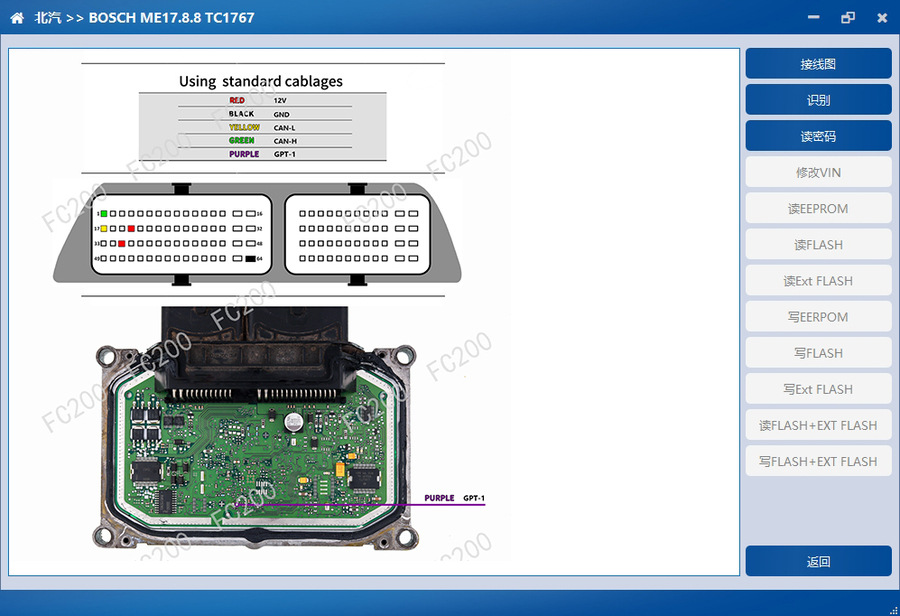The height and width of the screenshot is (616, 900).
Task: Click the 读FLASH button
Action: coord(818,244)
